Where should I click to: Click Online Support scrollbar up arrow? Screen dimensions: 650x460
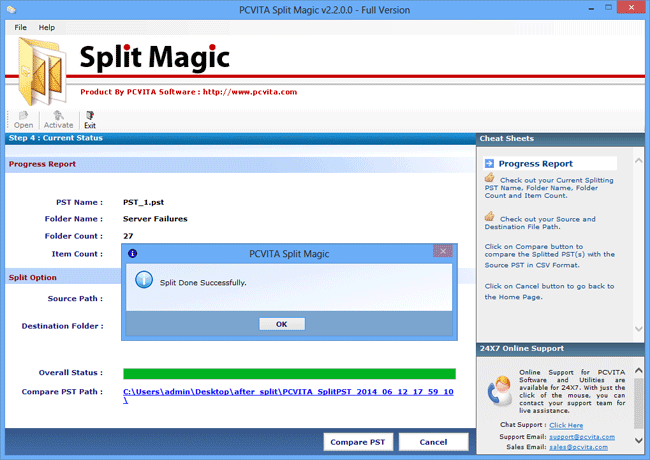tap(639, 370)
